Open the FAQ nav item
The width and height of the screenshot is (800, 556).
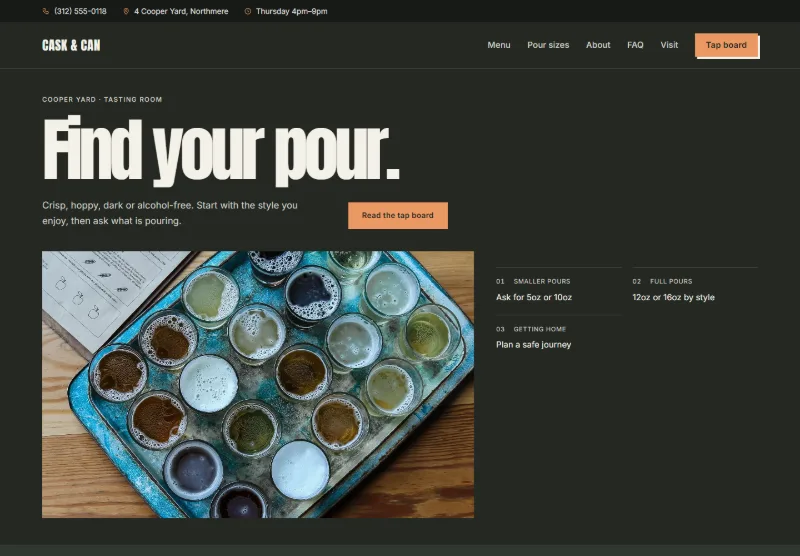pyautogui.click(x=635, y=45)
